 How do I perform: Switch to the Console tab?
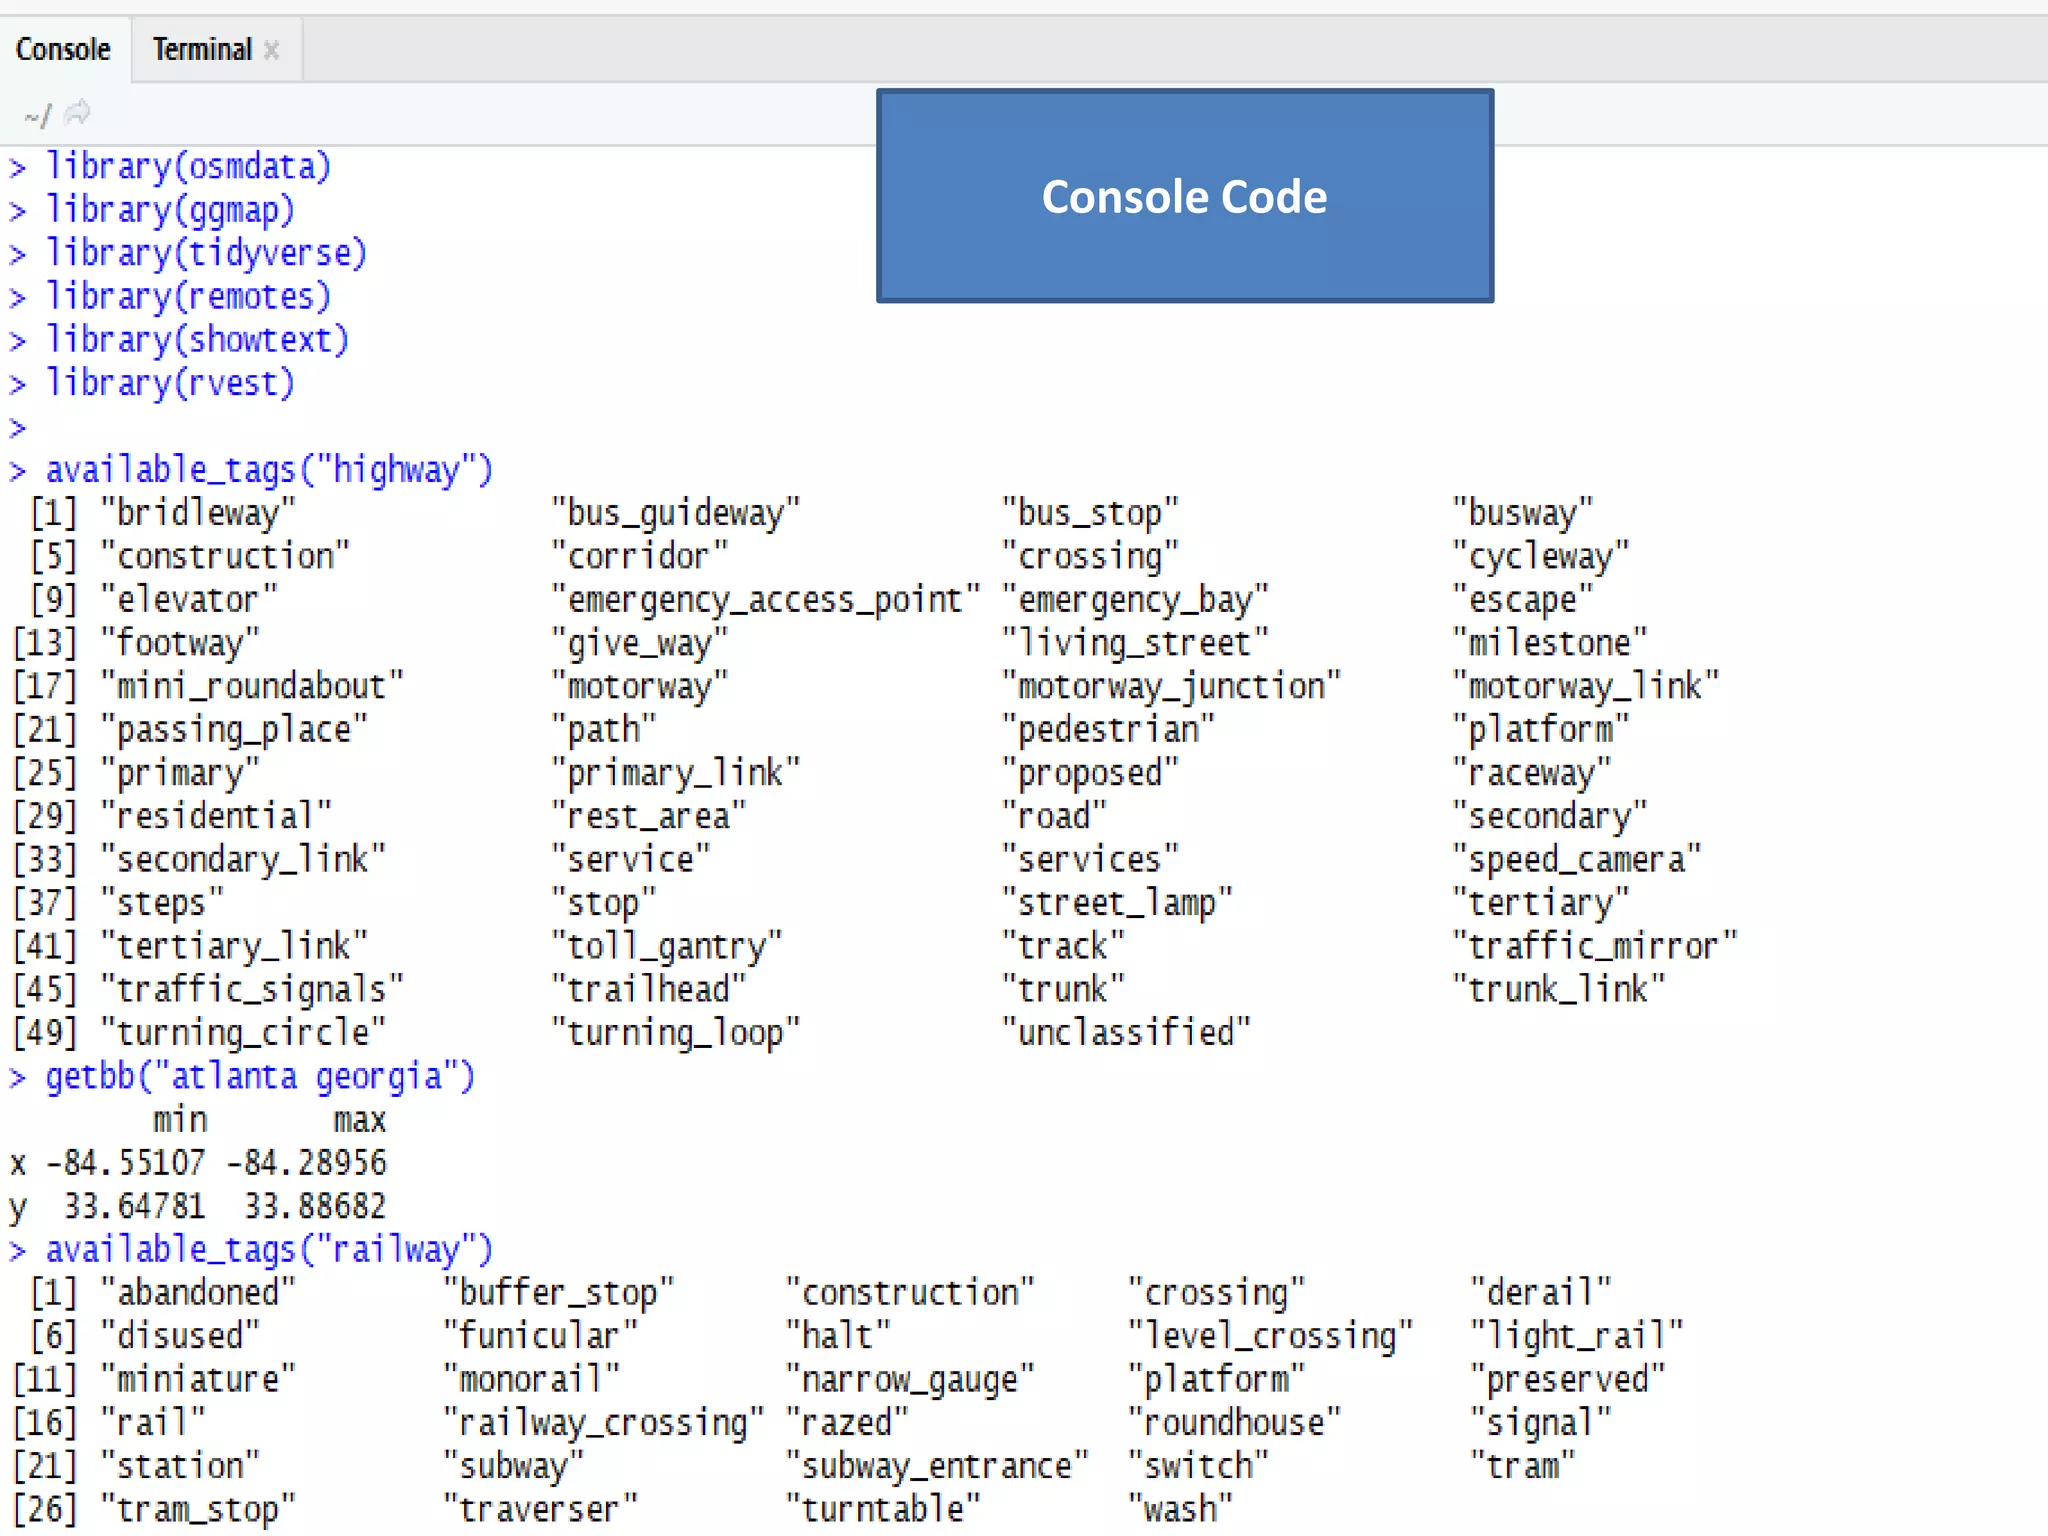pyautogui.click(x=63, y=49)
